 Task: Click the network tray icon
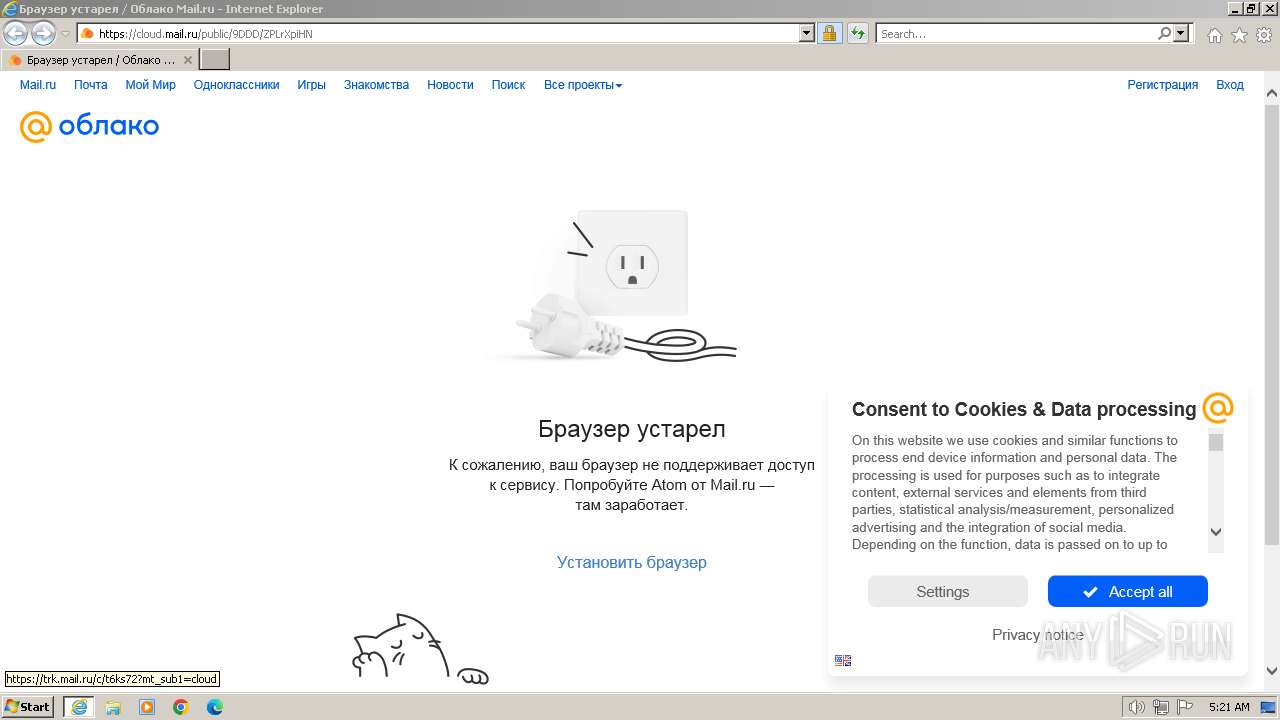point(1161,707)
